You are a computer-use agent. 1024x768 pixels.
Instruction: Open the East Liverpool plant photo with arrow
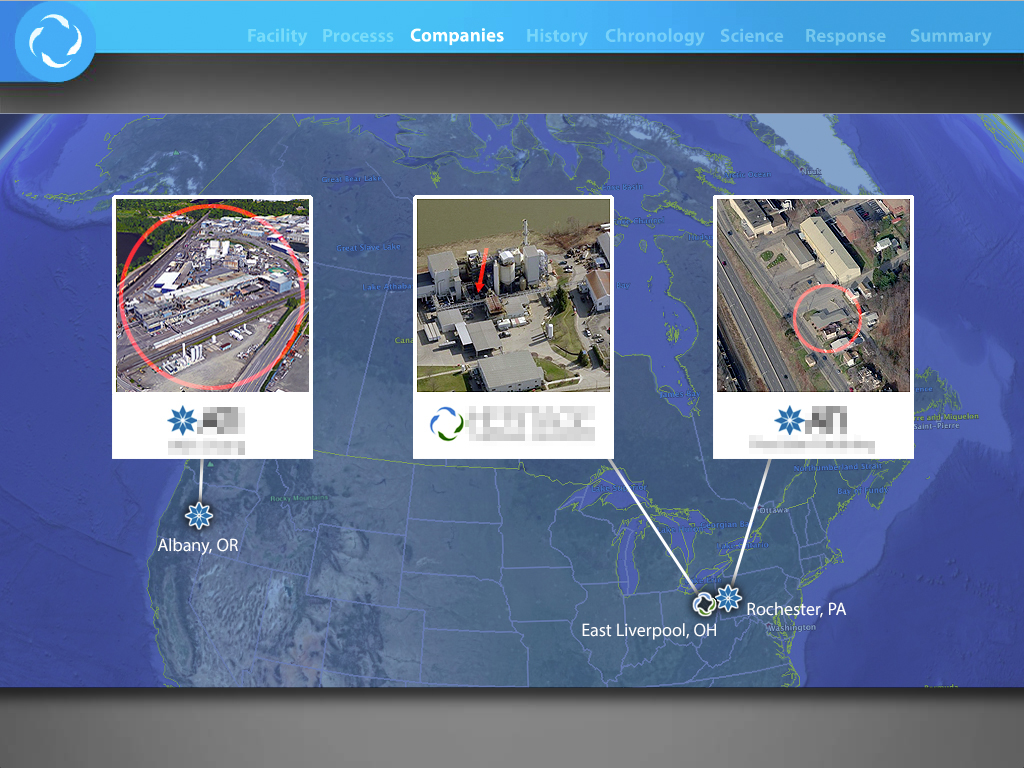pyautogui.click(x=513, y=295)
